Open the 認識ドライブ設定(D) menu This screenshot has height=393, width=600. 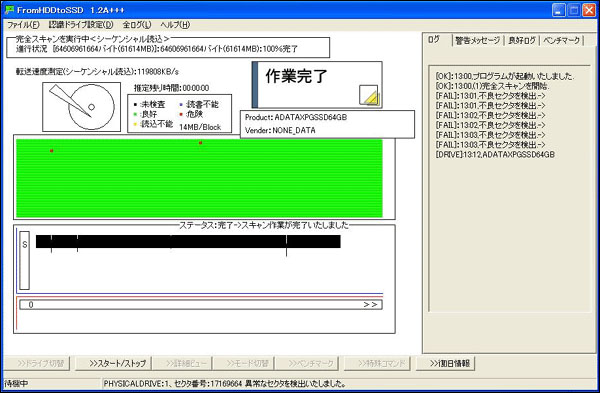(x=81, y=25)
